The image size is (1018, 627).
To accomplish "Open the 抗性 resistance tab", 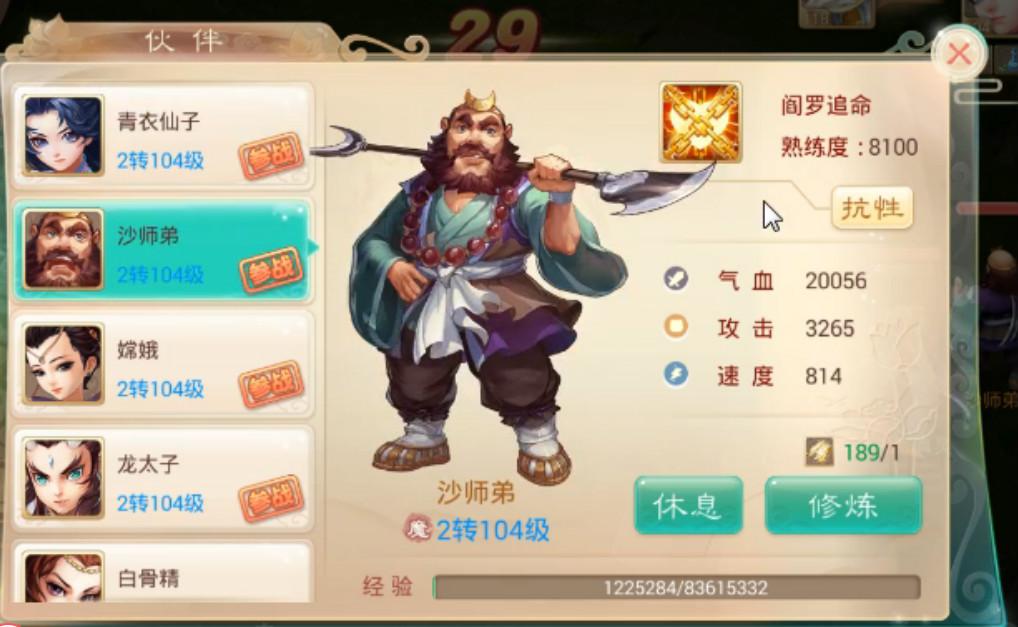I will pos(872,208).
